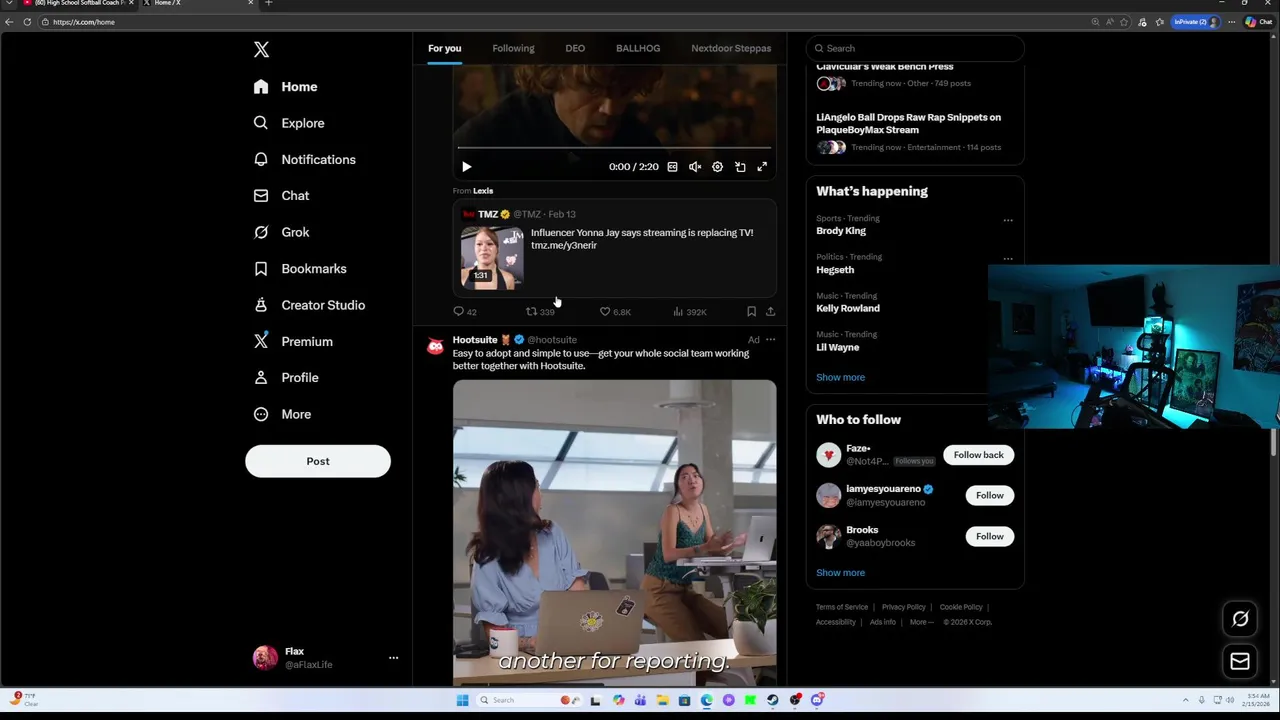Open Creator Studio in sidebar
Viewport: 1280px width, 720px height.
pos(309,305)
